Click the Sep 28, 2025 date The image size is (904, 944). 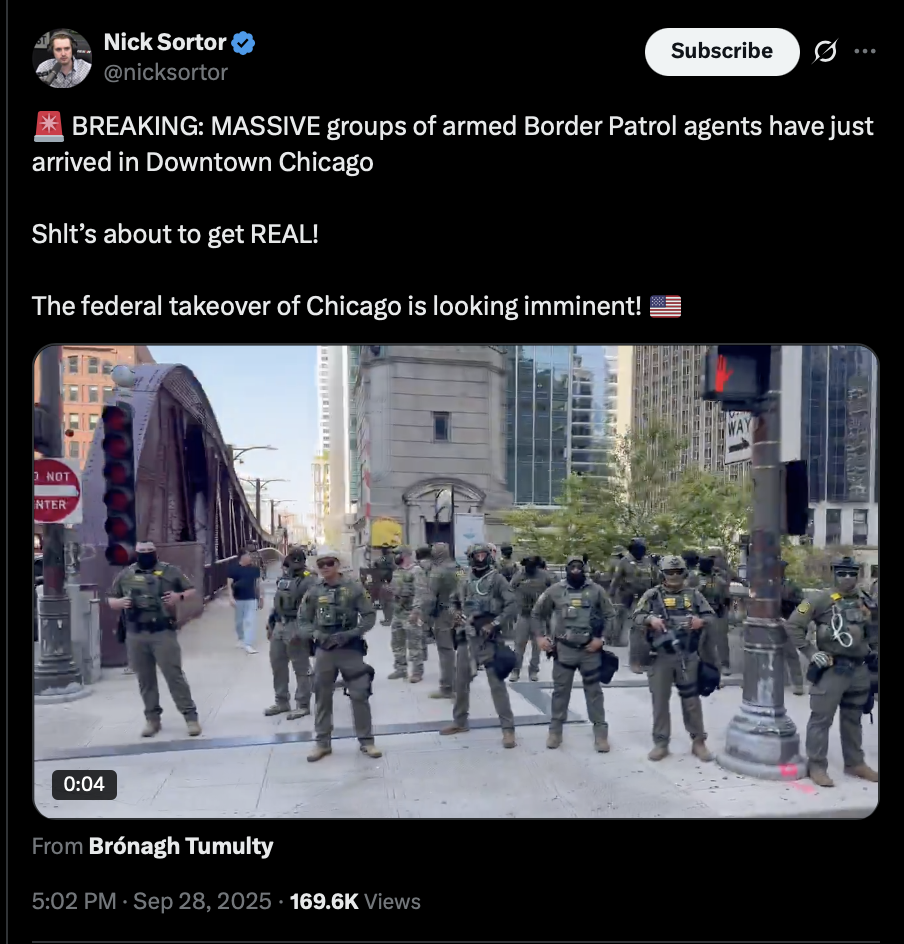point(202,901)
